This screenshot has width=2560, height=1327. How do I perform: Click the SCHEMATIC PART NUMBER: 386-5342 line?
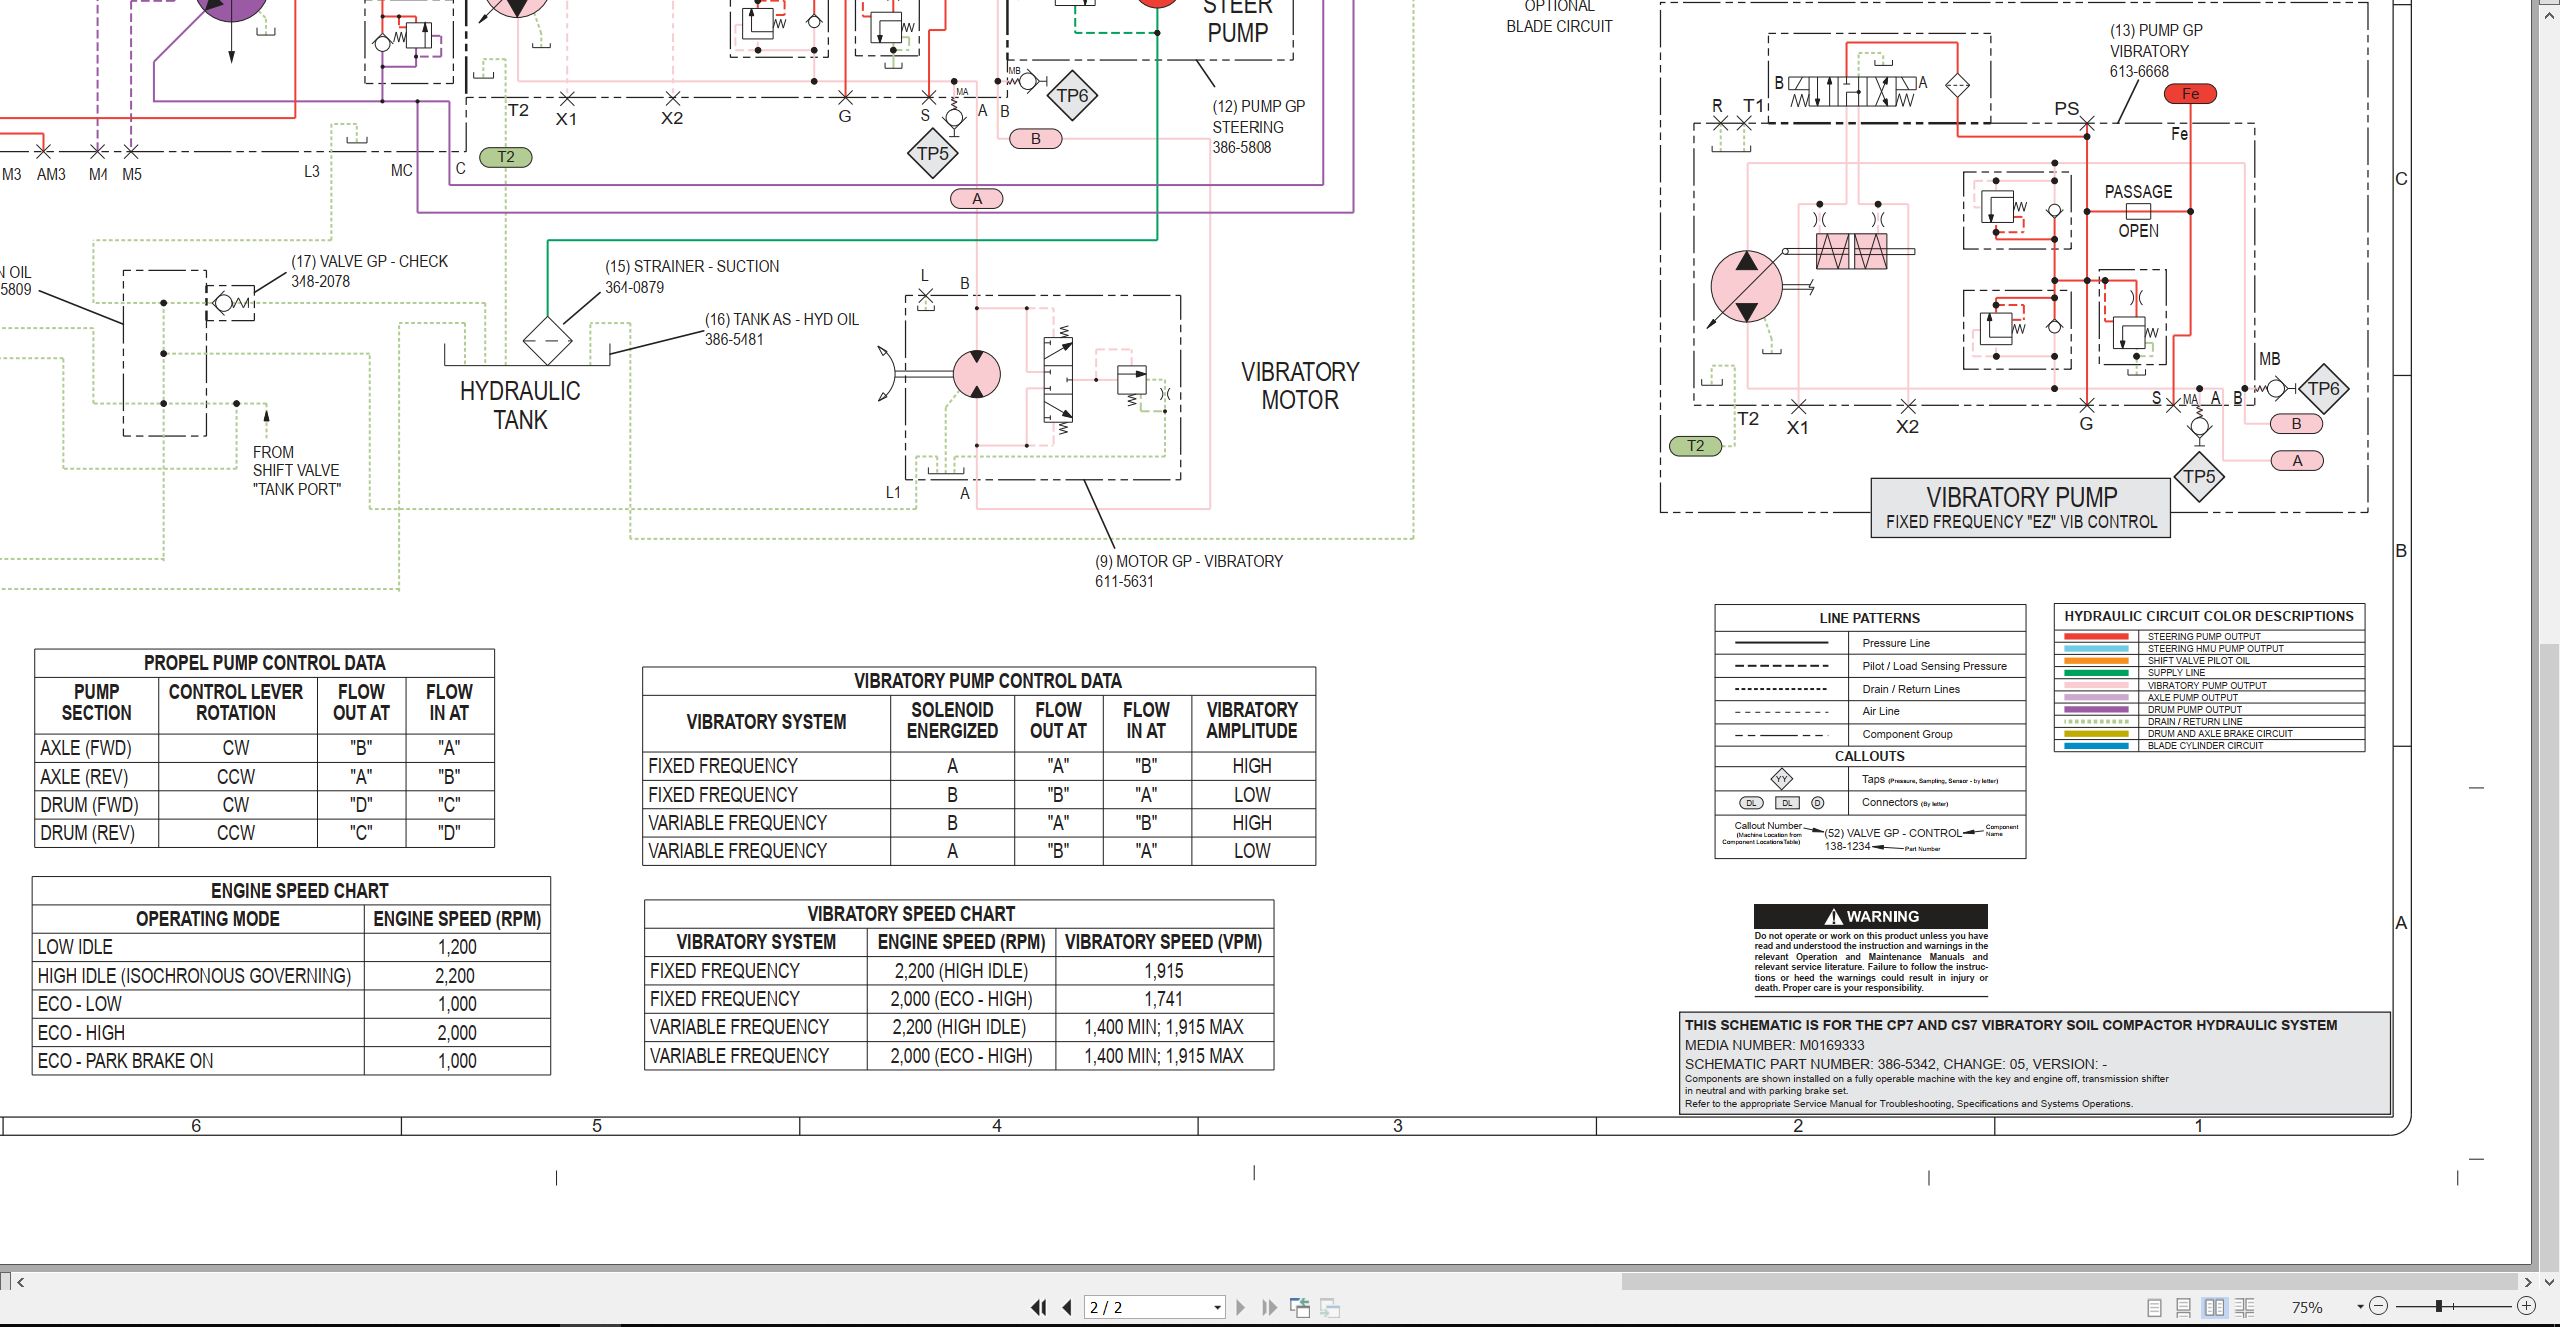1895,1064
